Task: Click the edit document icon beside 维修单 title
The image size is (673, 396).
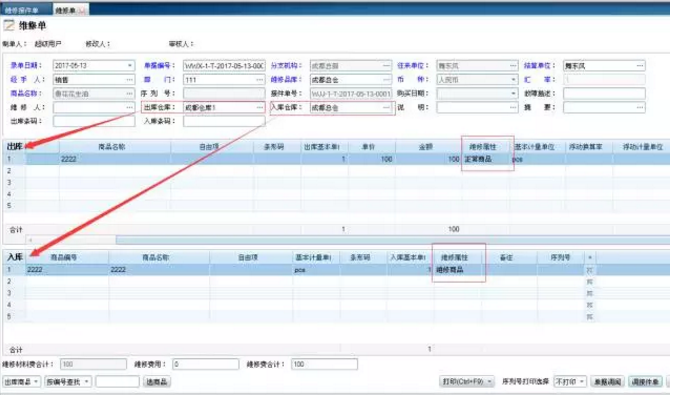Action: (x=9, y=26)
